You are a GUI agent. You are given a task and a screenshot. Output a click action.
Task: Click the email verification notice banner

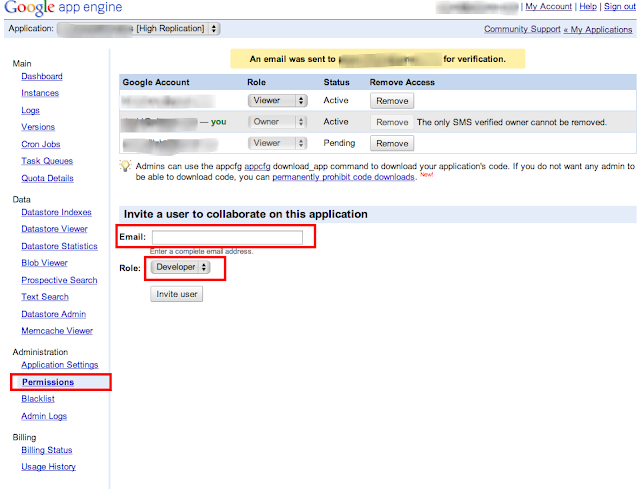point(378,59)
